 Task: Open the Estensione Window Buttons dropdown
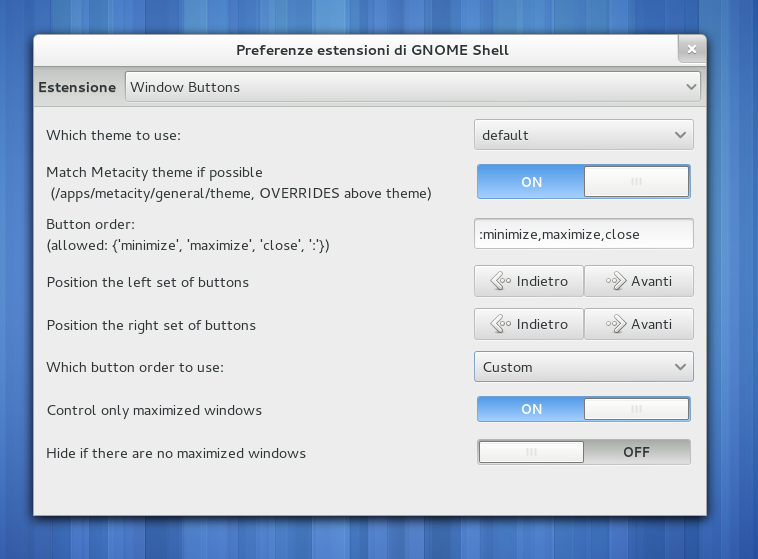[x=412, y=87]
